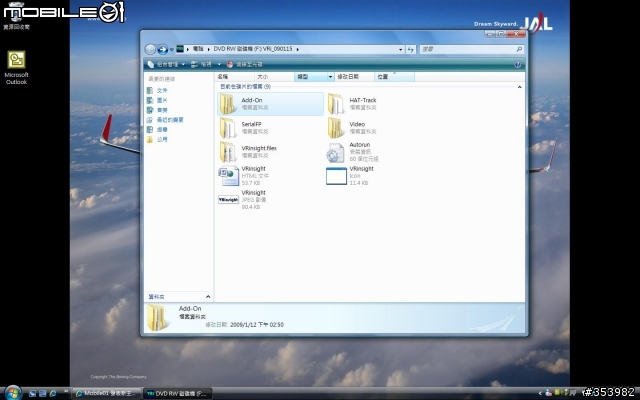Click the Forward navigation arrow button
Screen dimensions: 640x400
162,49
